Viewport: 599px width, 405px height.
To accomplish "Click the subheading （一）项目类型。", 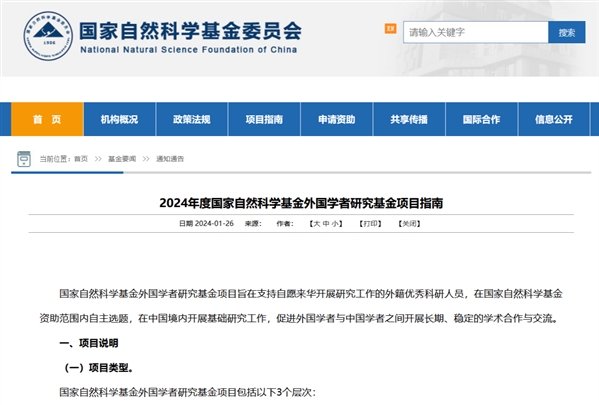I will [99, 368].
